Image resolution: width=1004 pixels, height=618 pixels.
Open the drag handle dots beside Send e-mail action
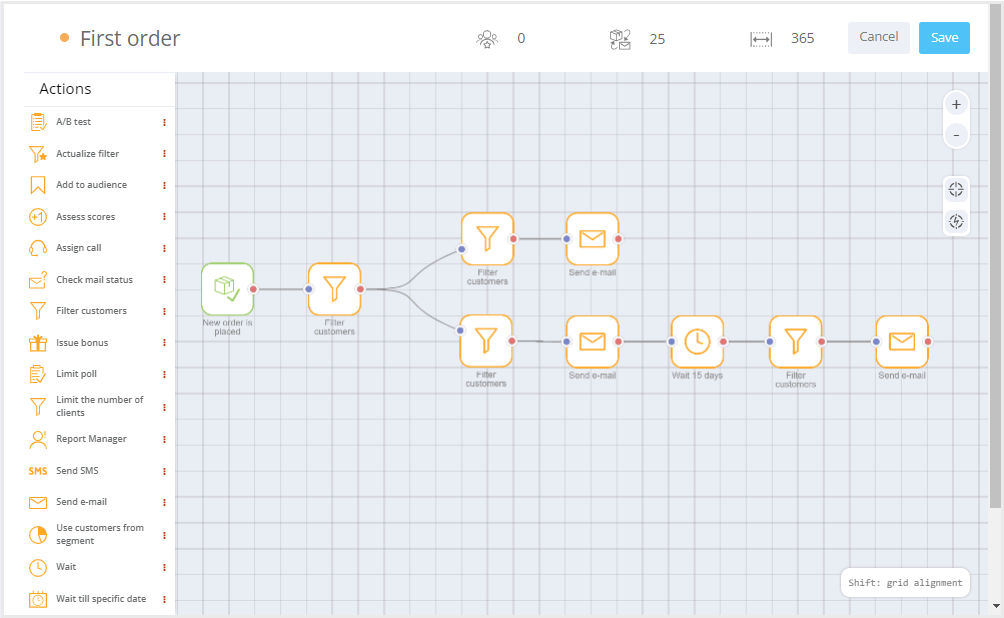click(164, 502)
